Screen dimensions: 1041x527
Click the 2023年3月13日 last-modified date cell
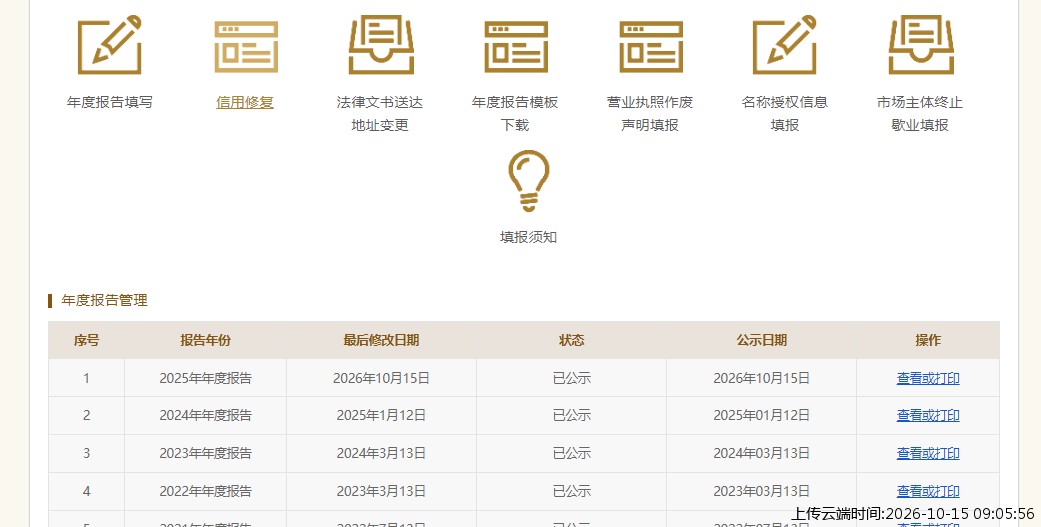381,491
